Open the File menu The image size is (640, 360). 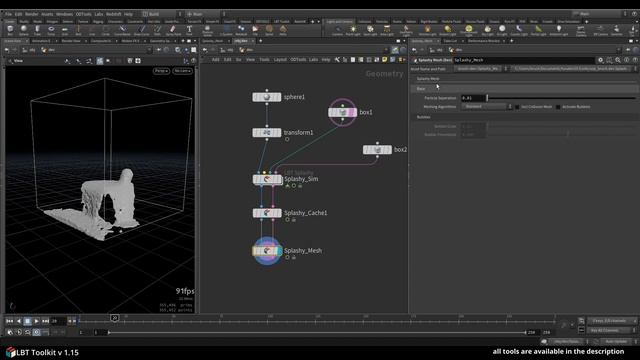click(x=9, y=14)
